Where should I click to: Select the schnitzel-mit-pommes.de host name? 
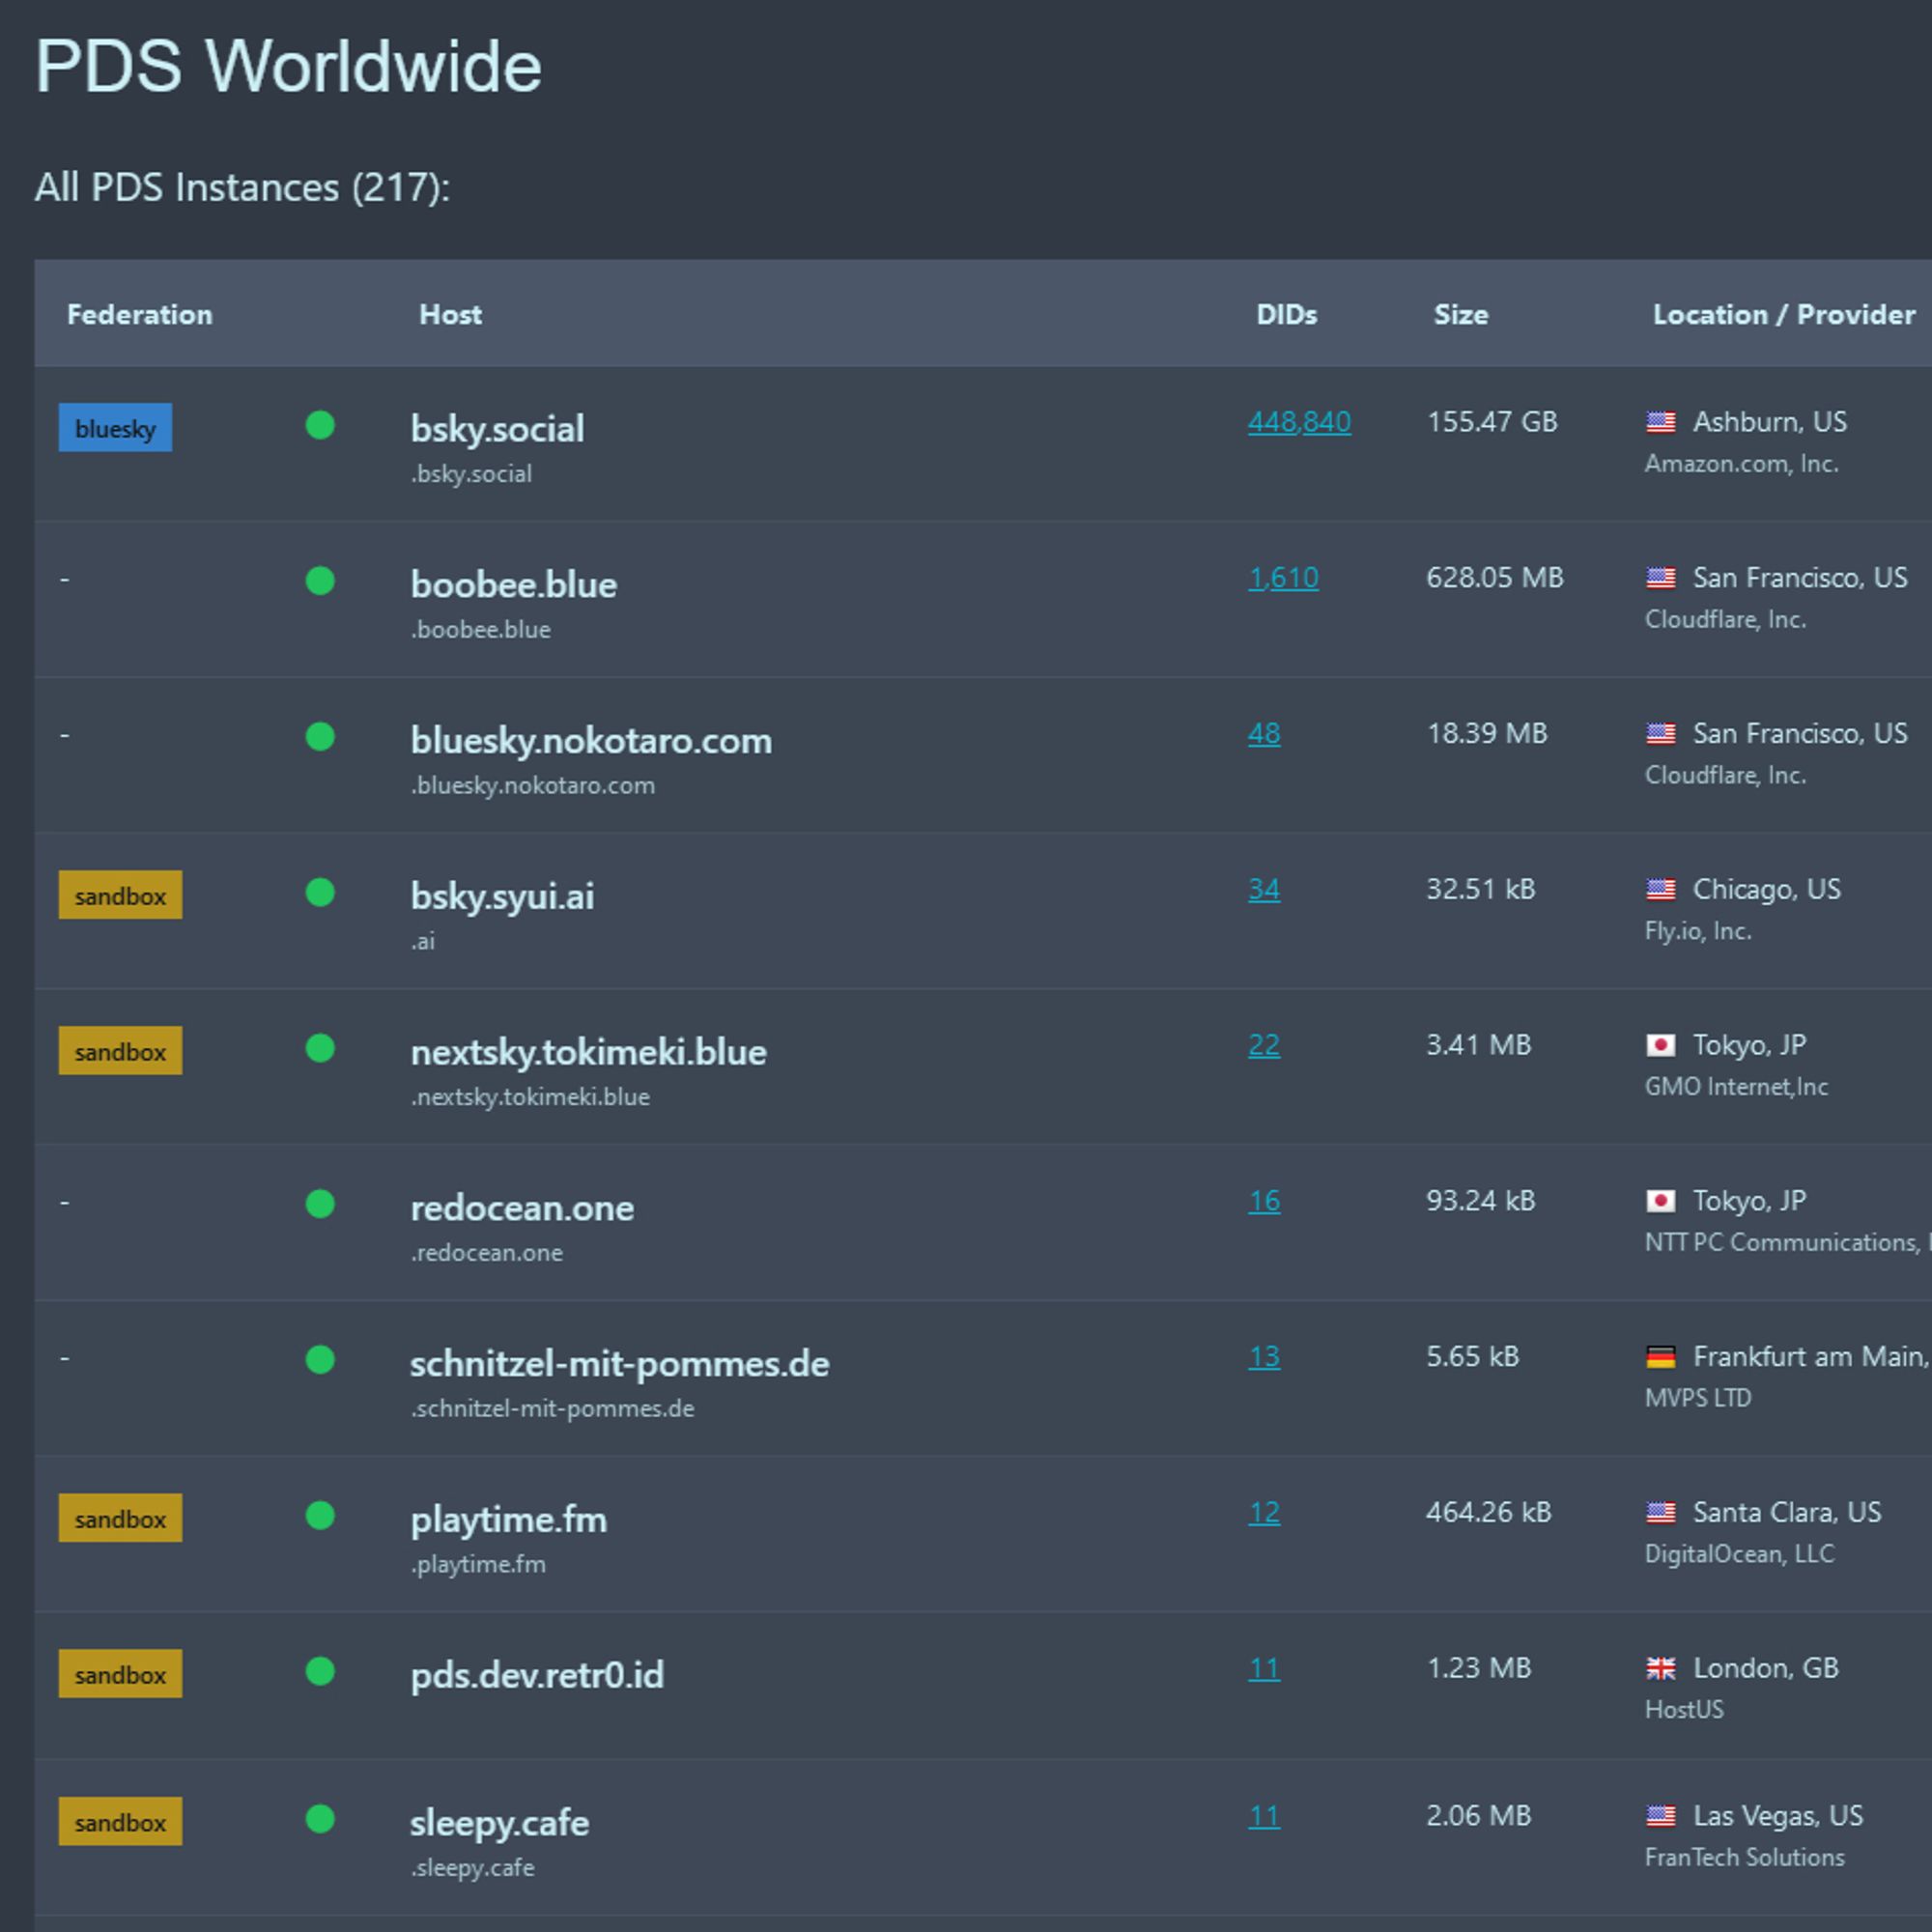pyautogui.click(x=620, y=1364)
